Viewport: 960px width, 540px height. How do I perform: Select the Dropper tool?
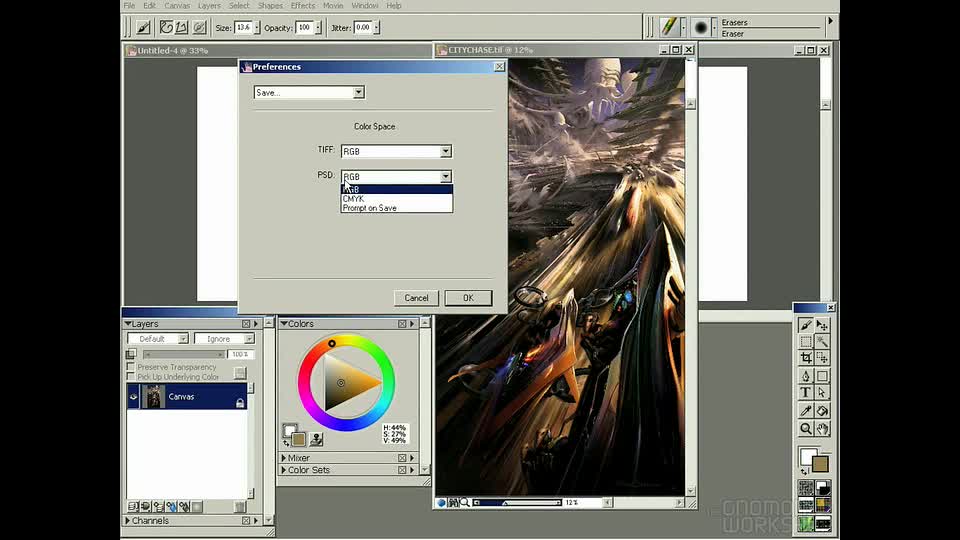click(806, 411)
